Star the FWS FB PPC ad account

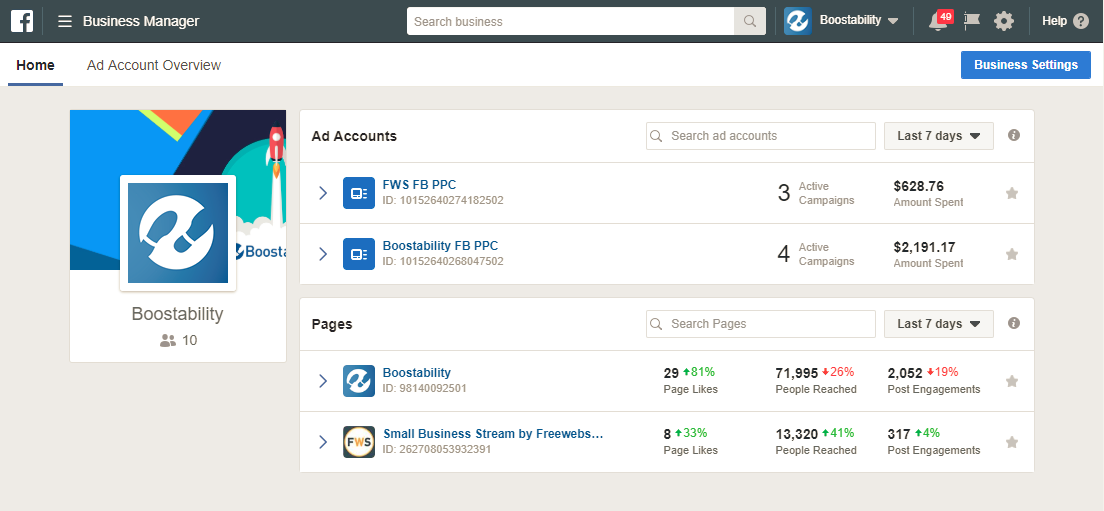click(1012, 193)
